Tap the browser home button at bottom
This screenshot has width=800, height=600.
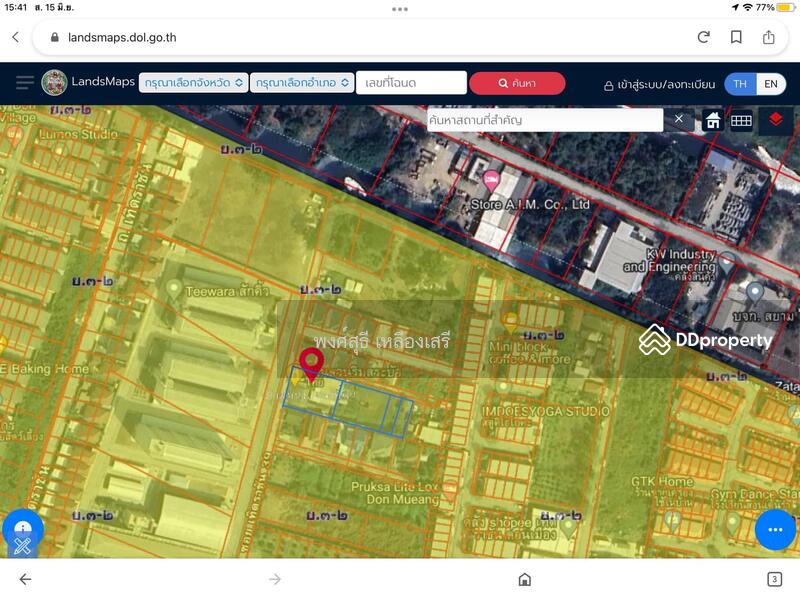tap(524, 579)
